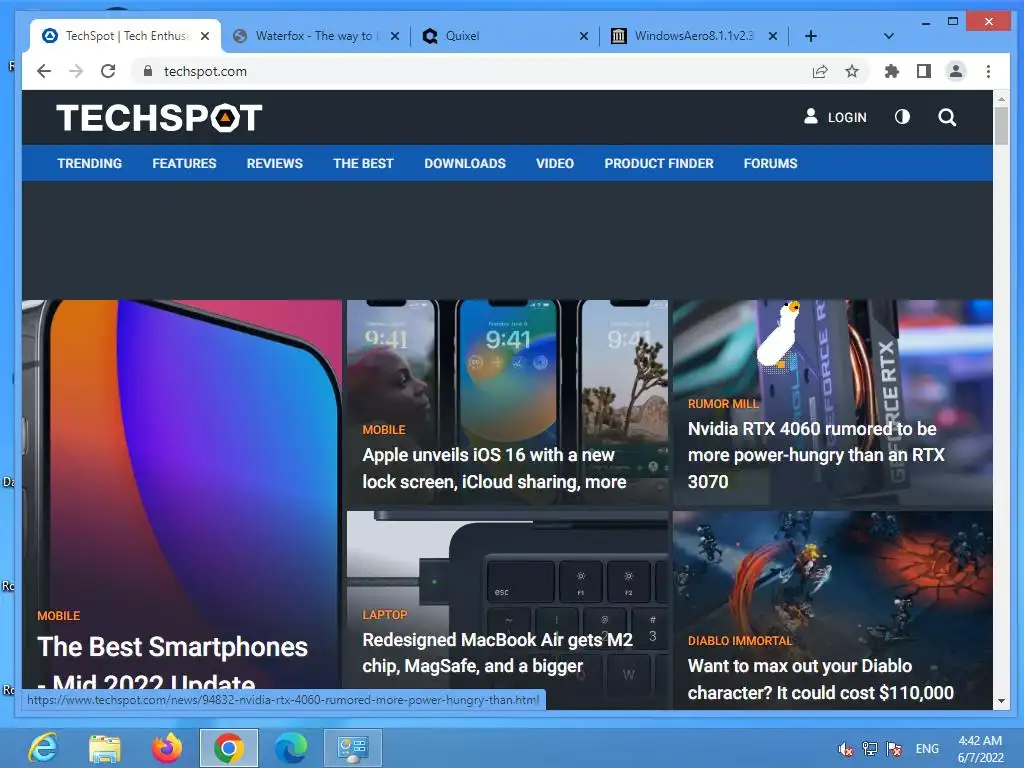This screenshot has width=1024, height=768.
Task: Go forward with the navigation arrow
Action: (x=76, y=71)
